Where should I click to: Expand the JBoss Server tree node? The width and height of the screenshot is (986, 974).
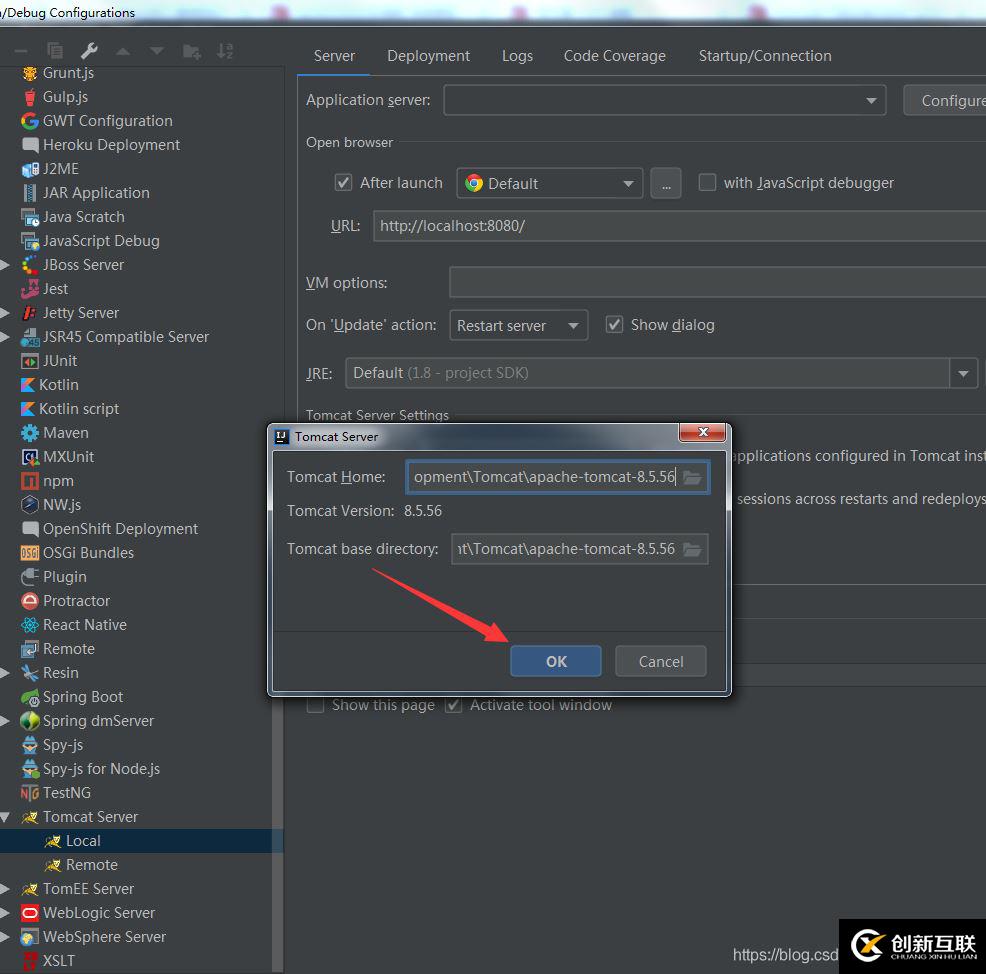point(5,265)
